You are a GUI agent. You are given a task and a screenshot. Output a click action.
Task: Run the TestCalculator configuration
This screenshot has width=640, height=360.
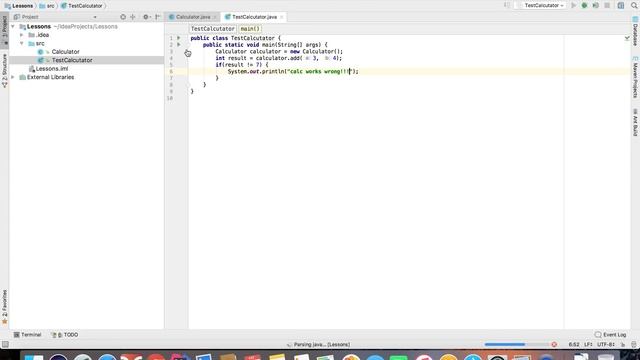tap(573, 6)
